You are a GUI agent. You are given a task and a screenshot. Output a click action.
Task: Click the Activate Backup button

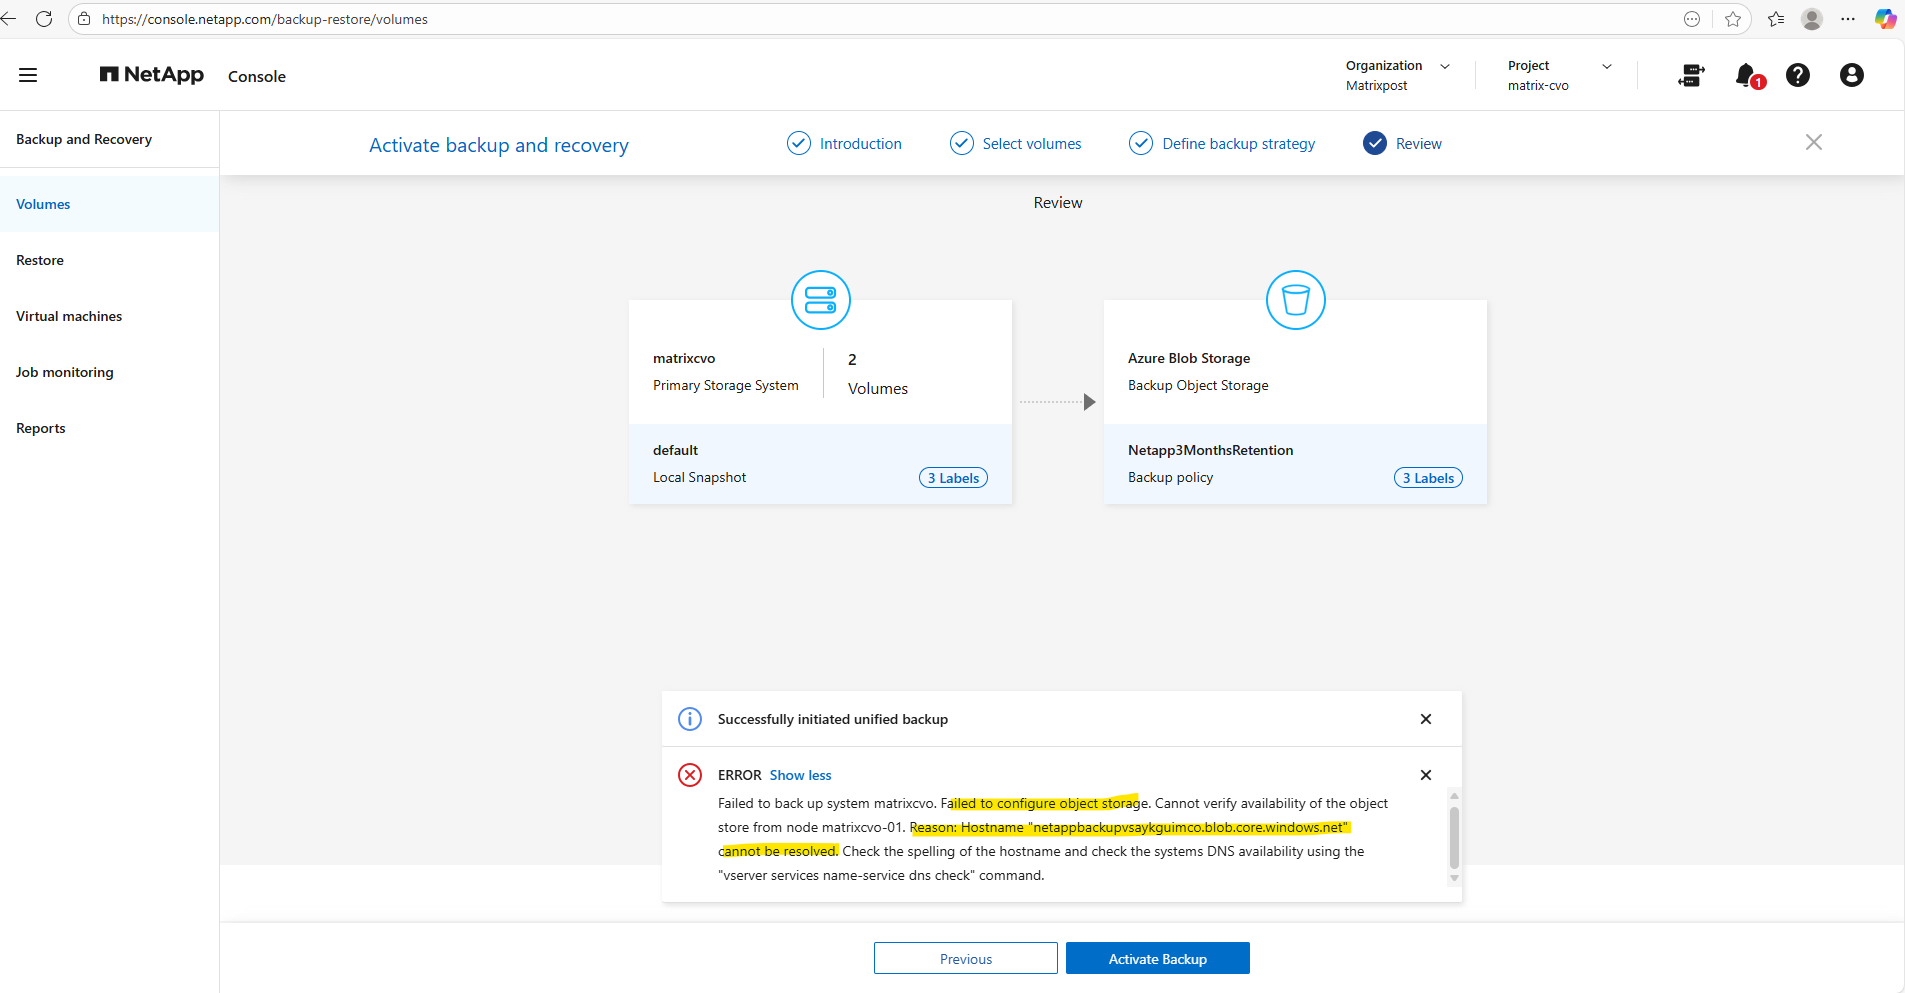pos(1157,958)
